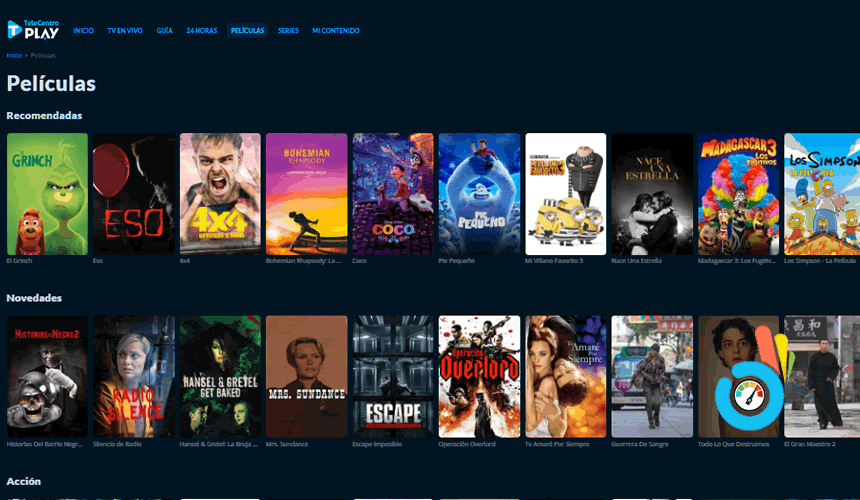Open the SERIES section
The image size is (860, 500).
point(288,31)
